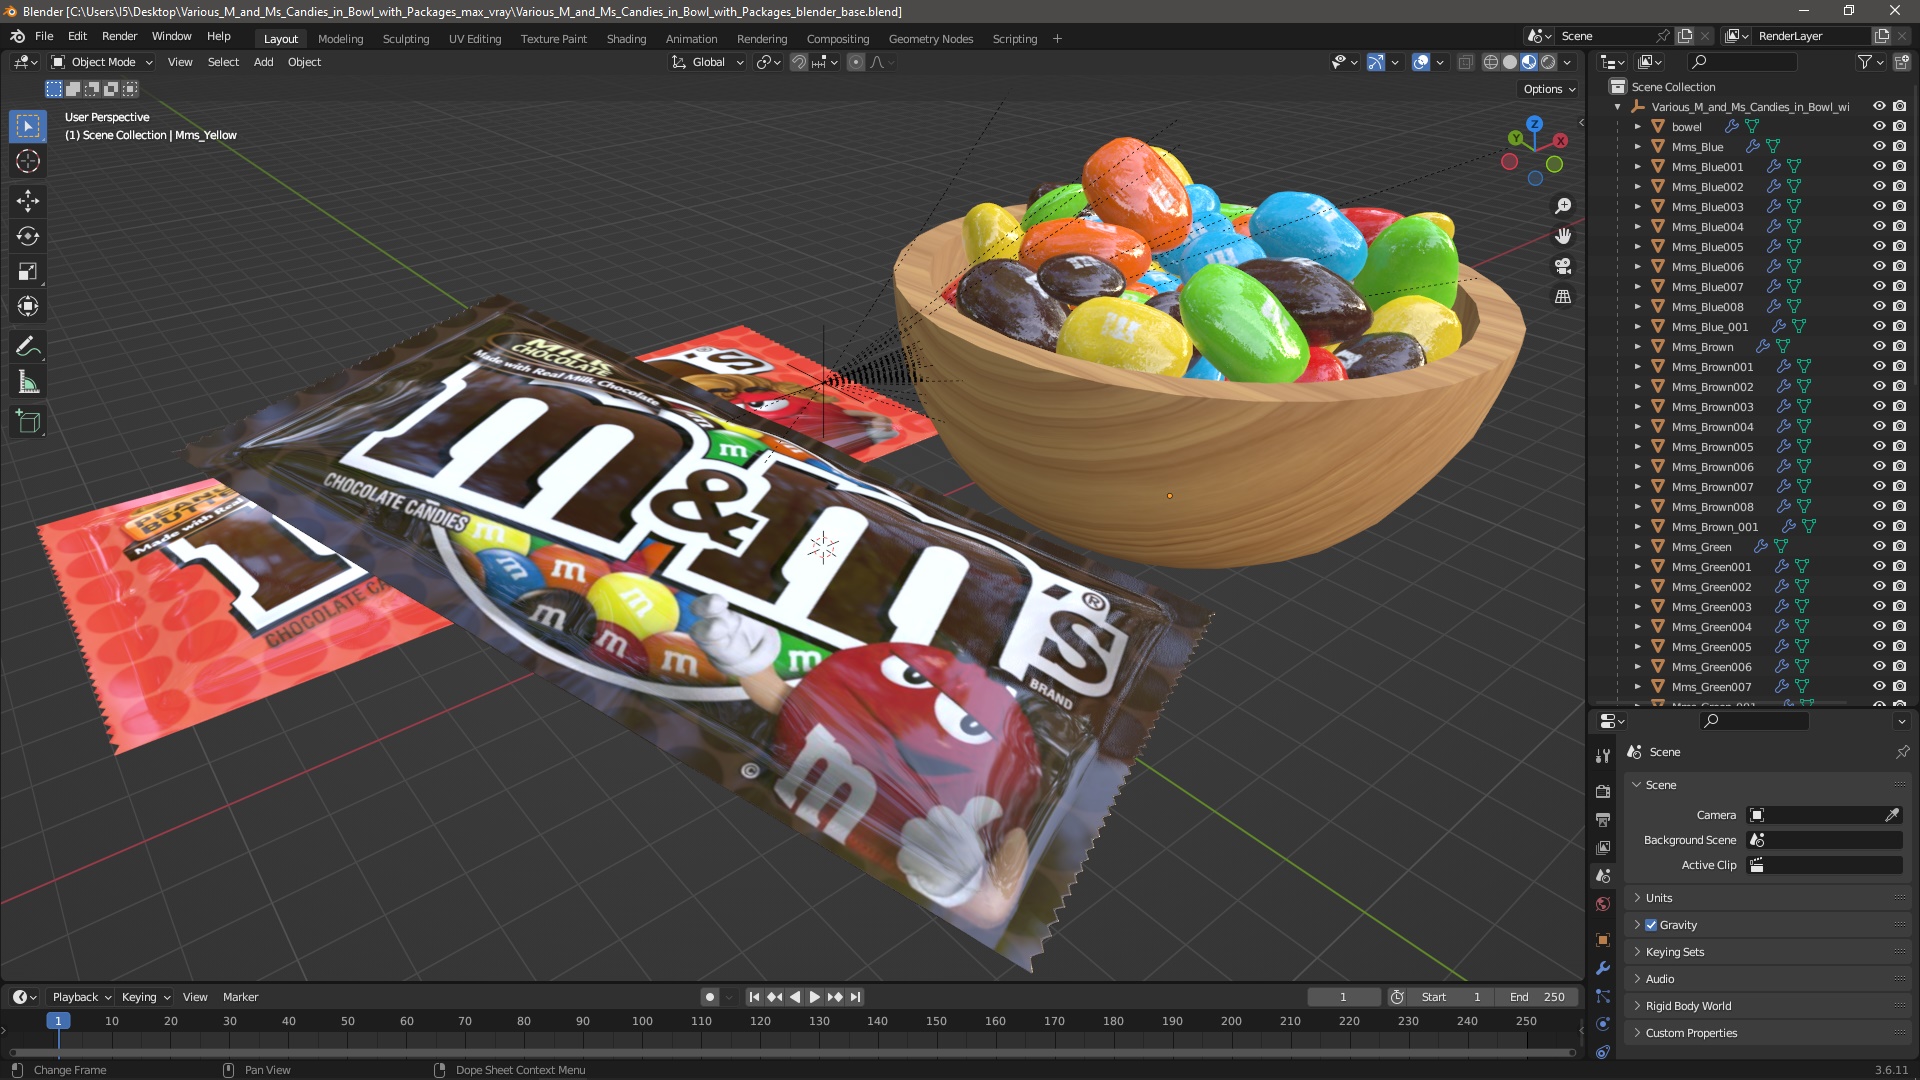The width and height of the screenshot is (1920, 1080).
Task: Toggle visibility of Mms_Brown003 object
Action: pyautogui.click(x=1879, y=406)
